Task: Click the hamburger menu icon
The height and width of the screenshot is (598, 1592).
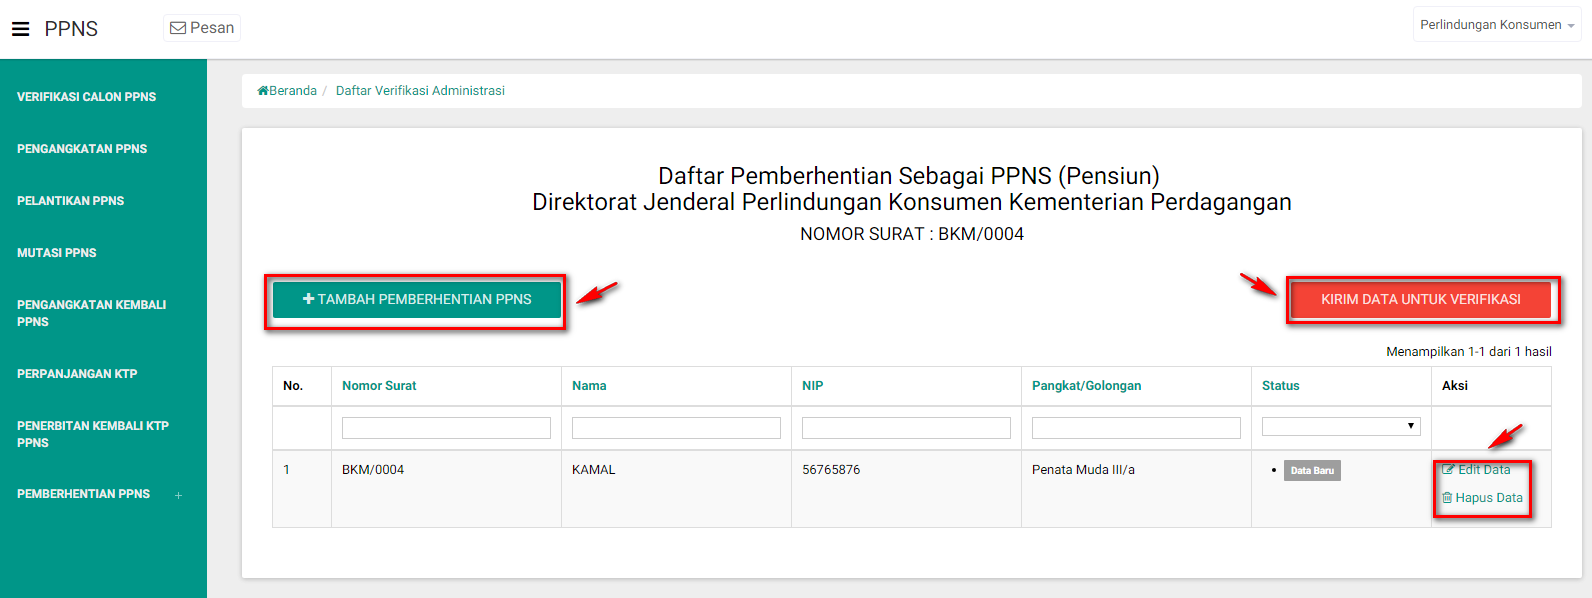Action: coord(20,29)
